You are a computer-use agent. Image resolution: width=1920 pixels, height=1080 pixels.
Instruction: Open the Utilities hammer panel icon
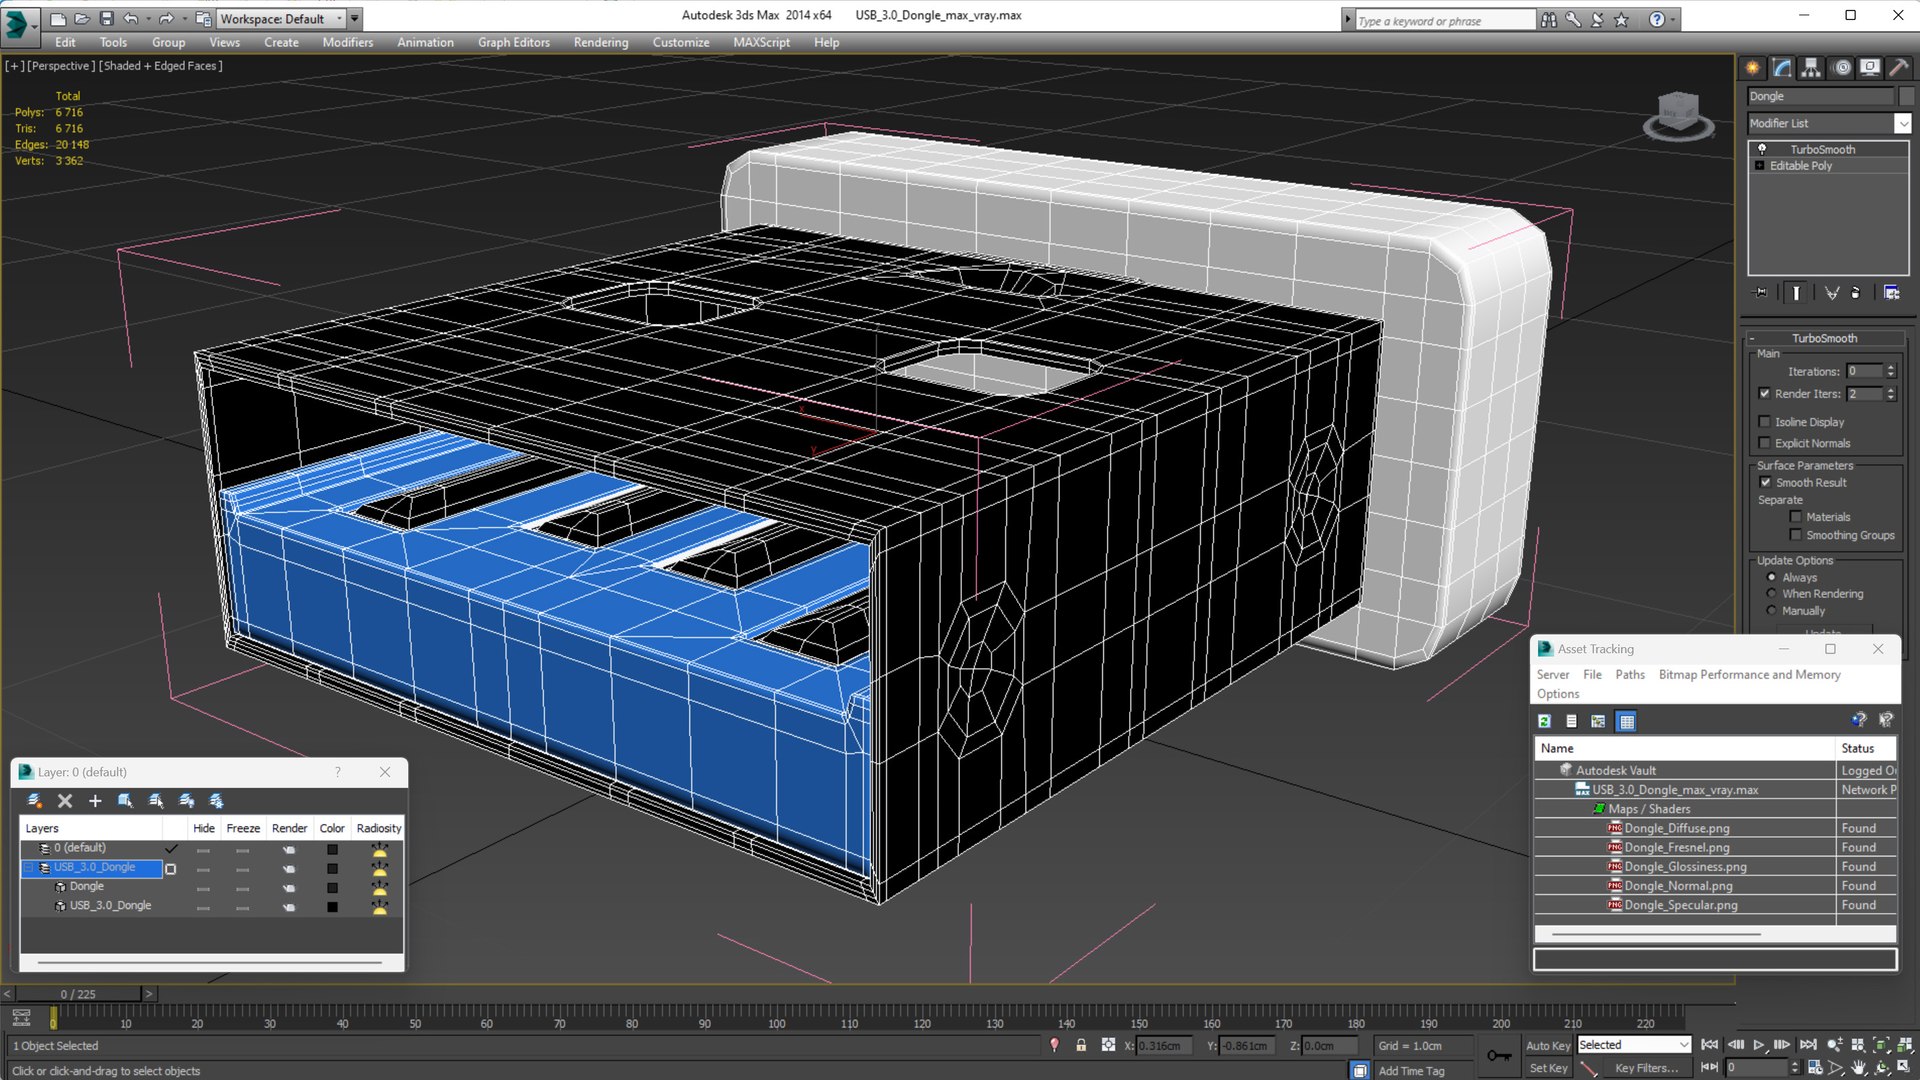1898,68
